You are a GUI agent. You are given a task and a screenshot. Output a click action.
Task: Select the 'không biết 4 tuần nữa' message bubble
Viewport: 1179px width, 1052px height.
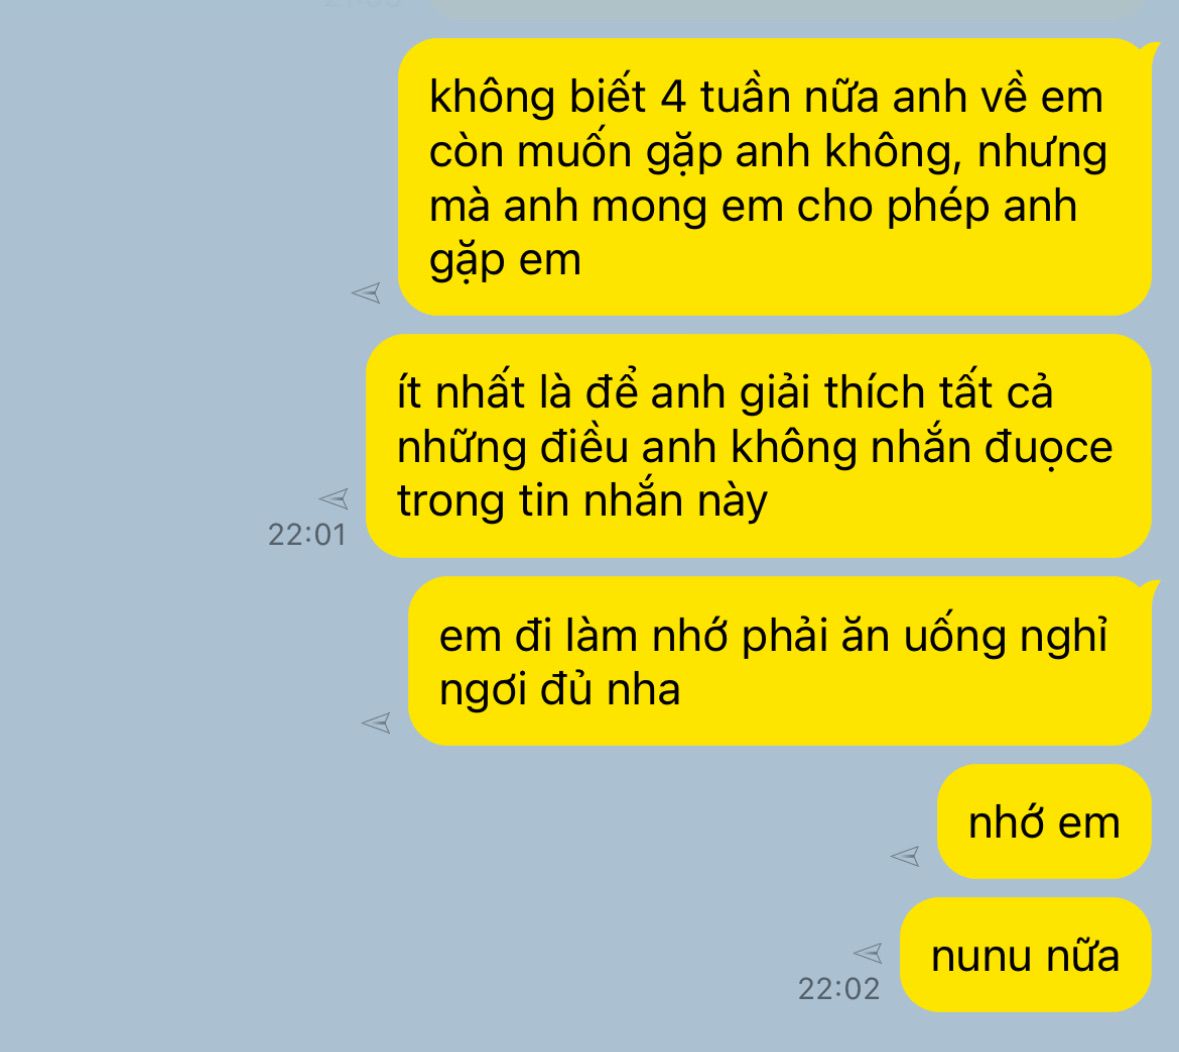point(774,177)
